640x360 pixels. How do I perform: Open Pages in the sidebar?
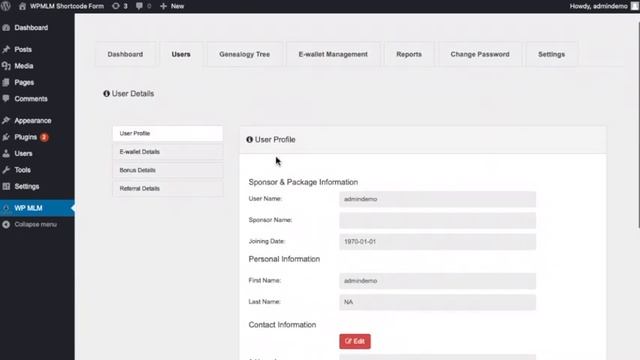click(x=24, y=82)
